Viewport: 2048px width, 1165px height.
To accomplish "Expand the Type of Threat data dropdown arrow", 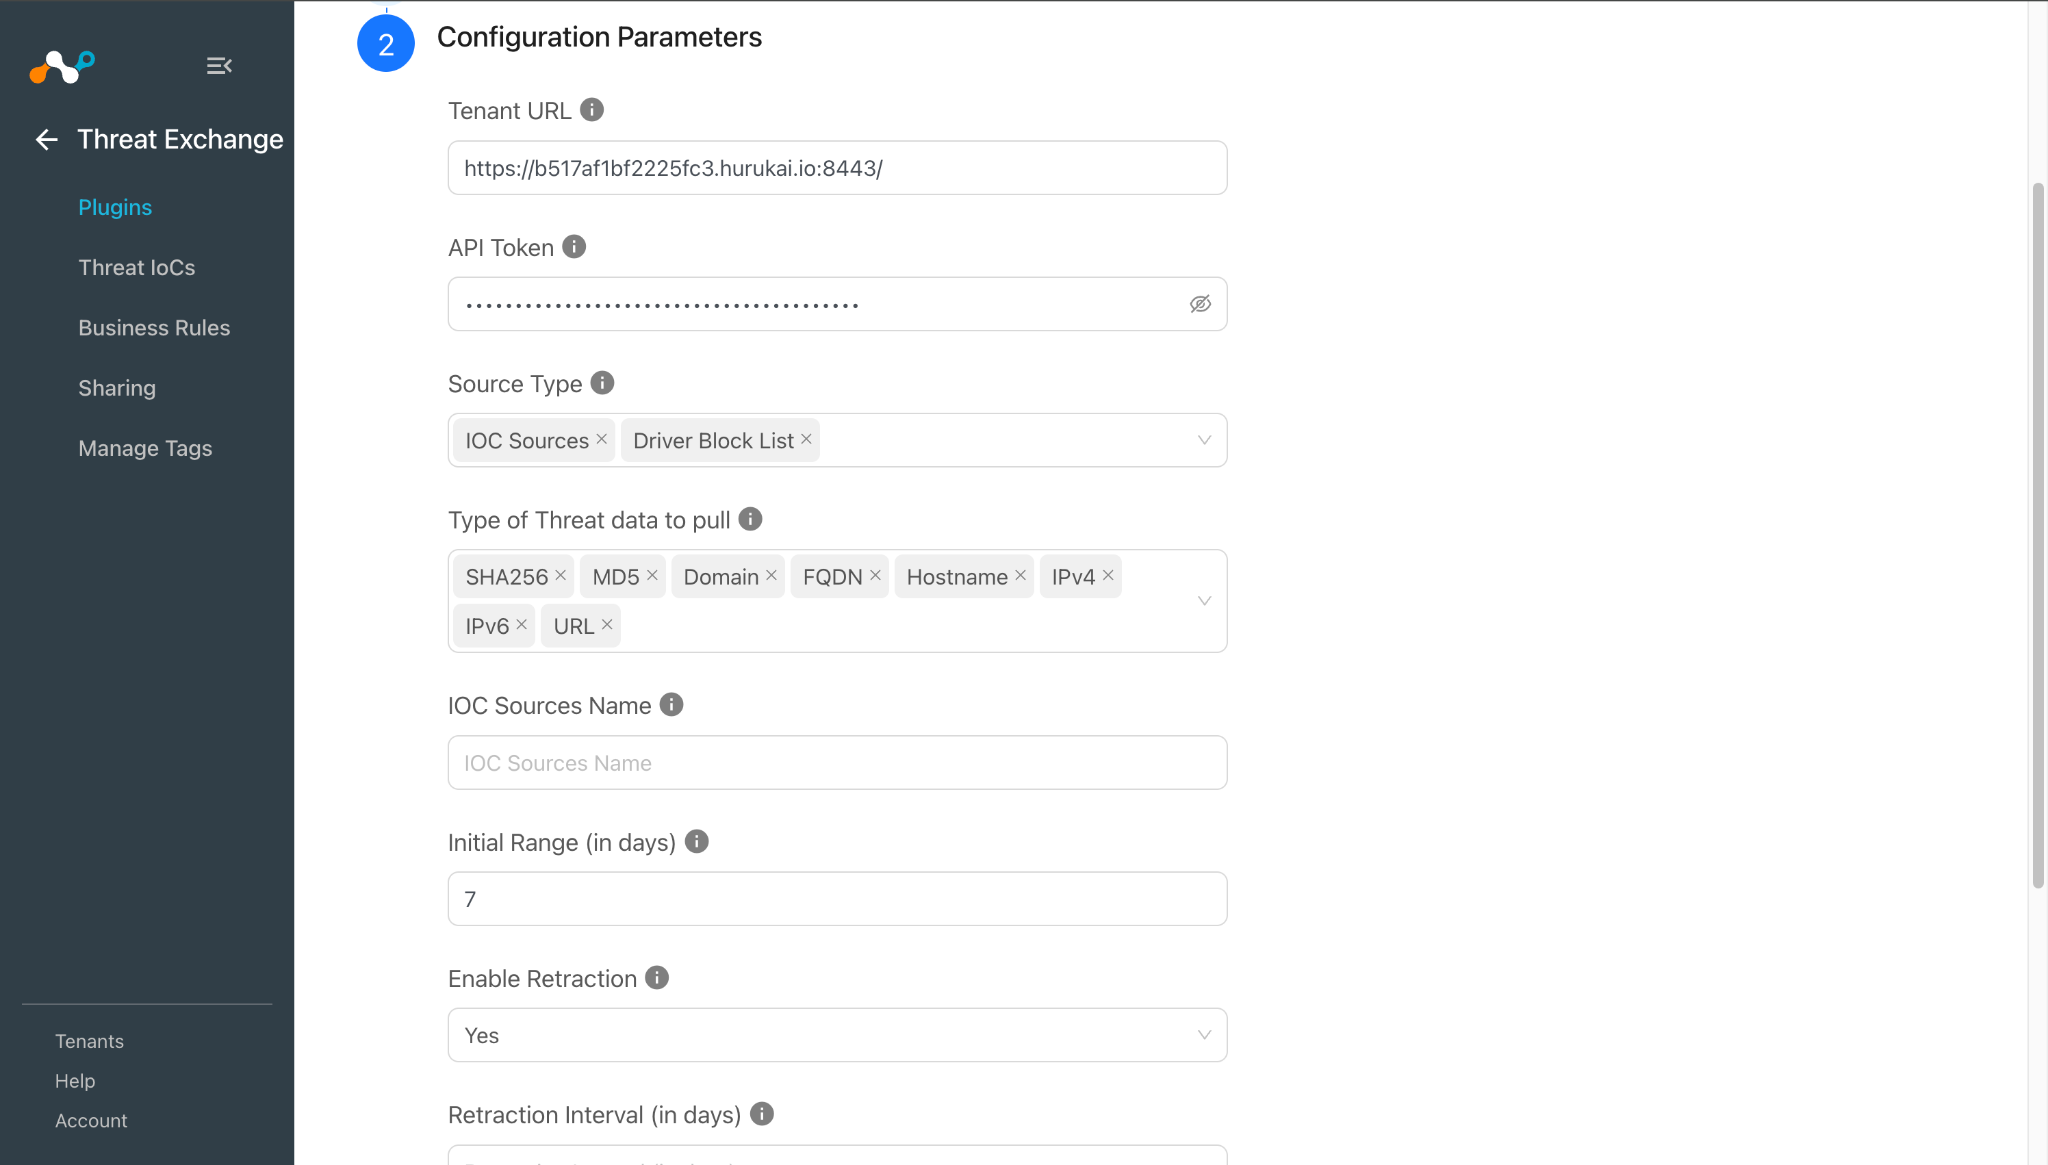I will coord(1204,601).
